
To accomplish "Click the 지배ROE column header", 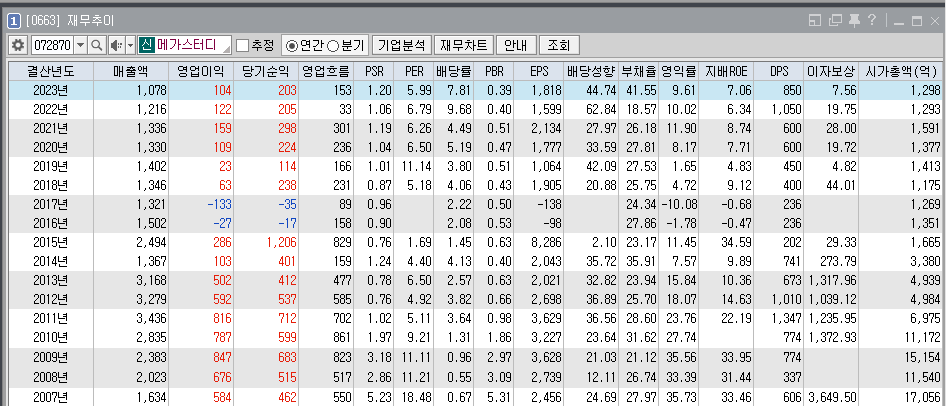I will pos(726,71).
